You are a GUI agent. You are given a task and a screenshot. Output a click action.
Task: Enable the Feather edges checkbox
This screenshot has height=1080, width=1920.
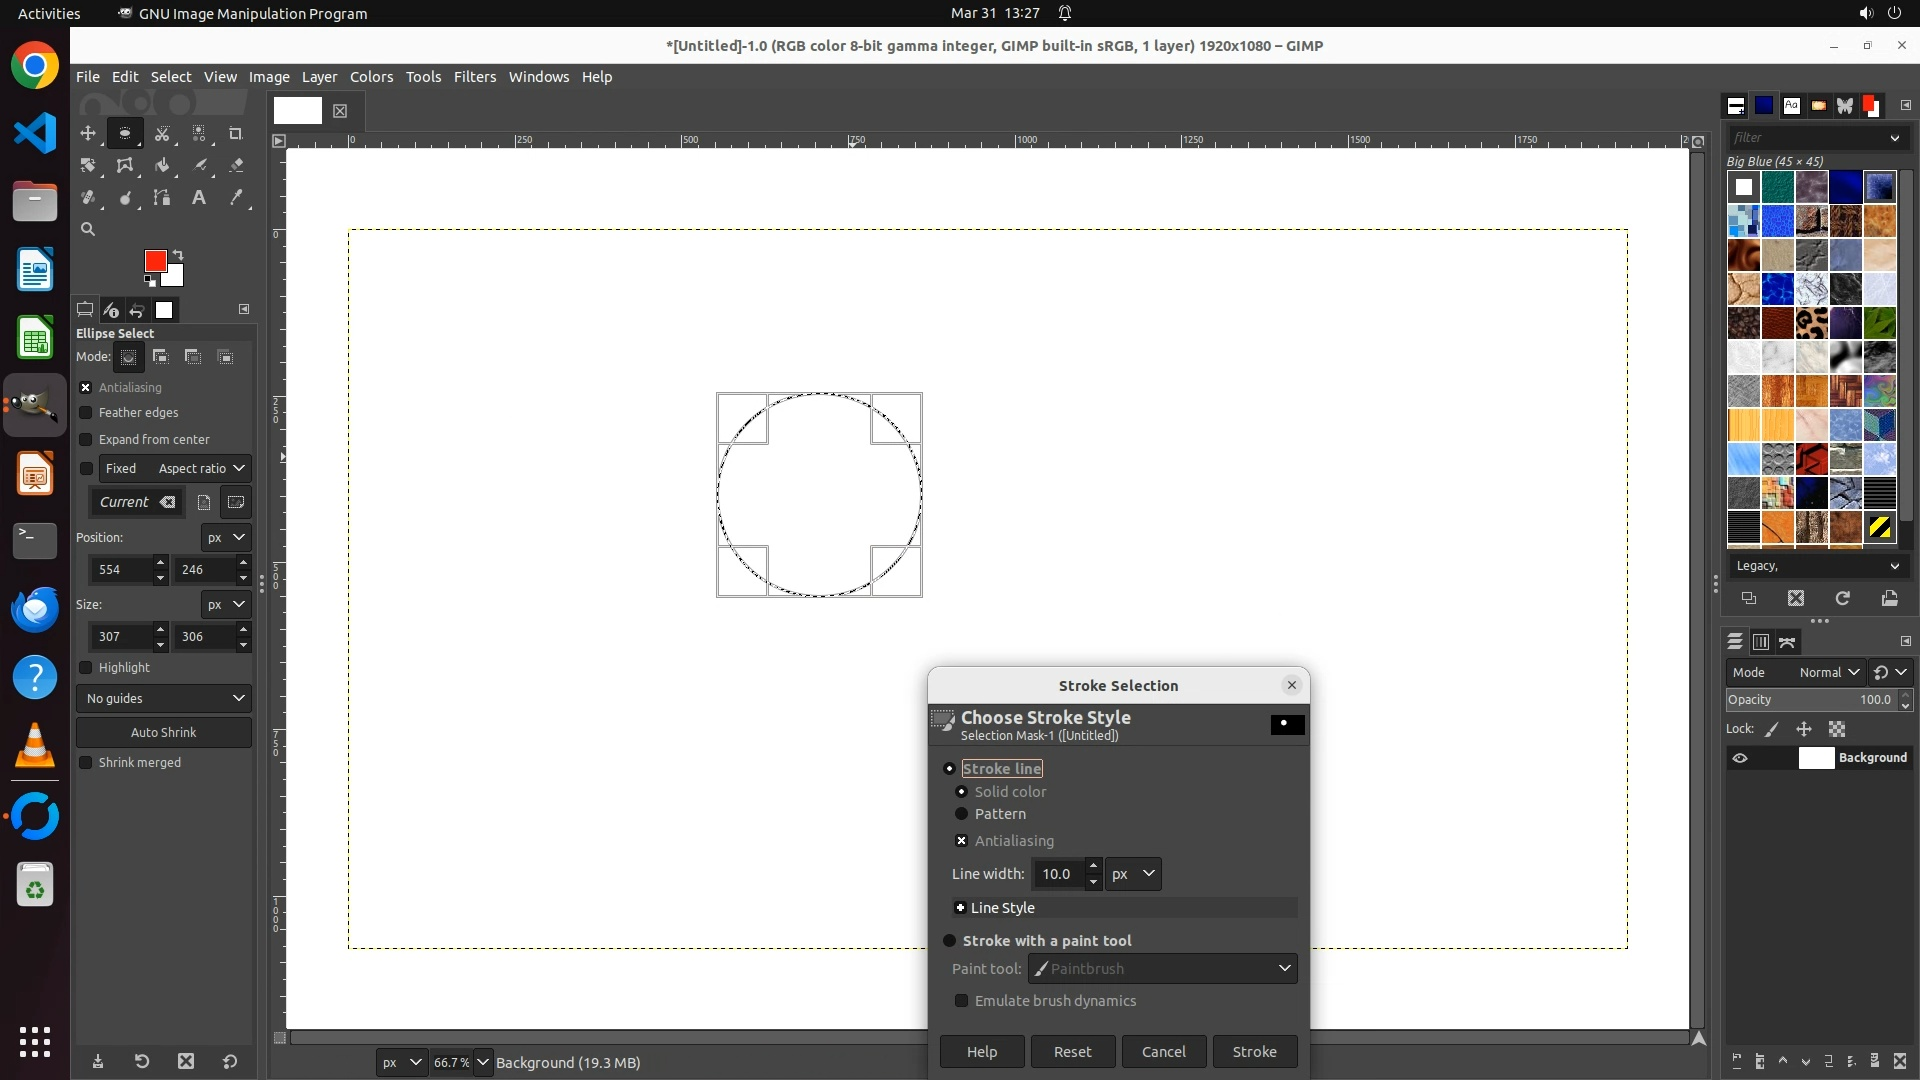click(x=86, y=413)
